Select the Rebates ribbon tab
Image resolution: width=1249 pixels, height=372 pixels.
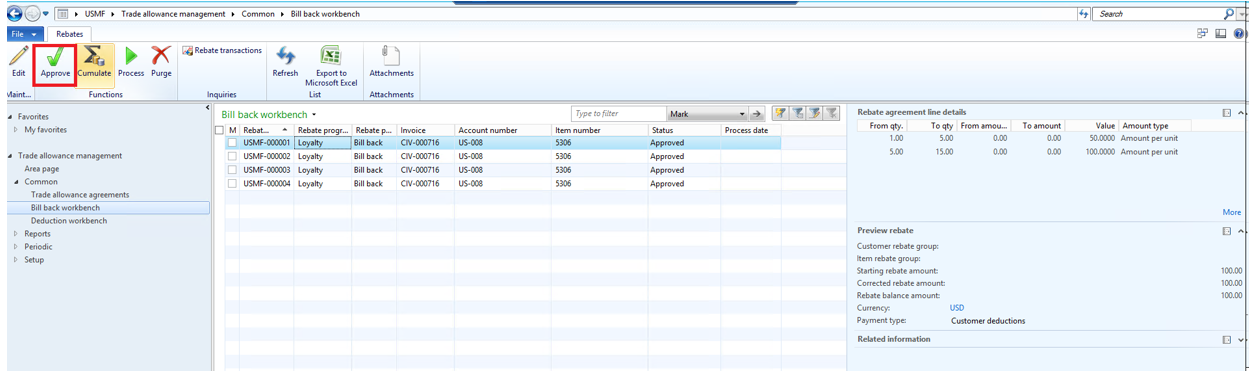click(69, 34)
